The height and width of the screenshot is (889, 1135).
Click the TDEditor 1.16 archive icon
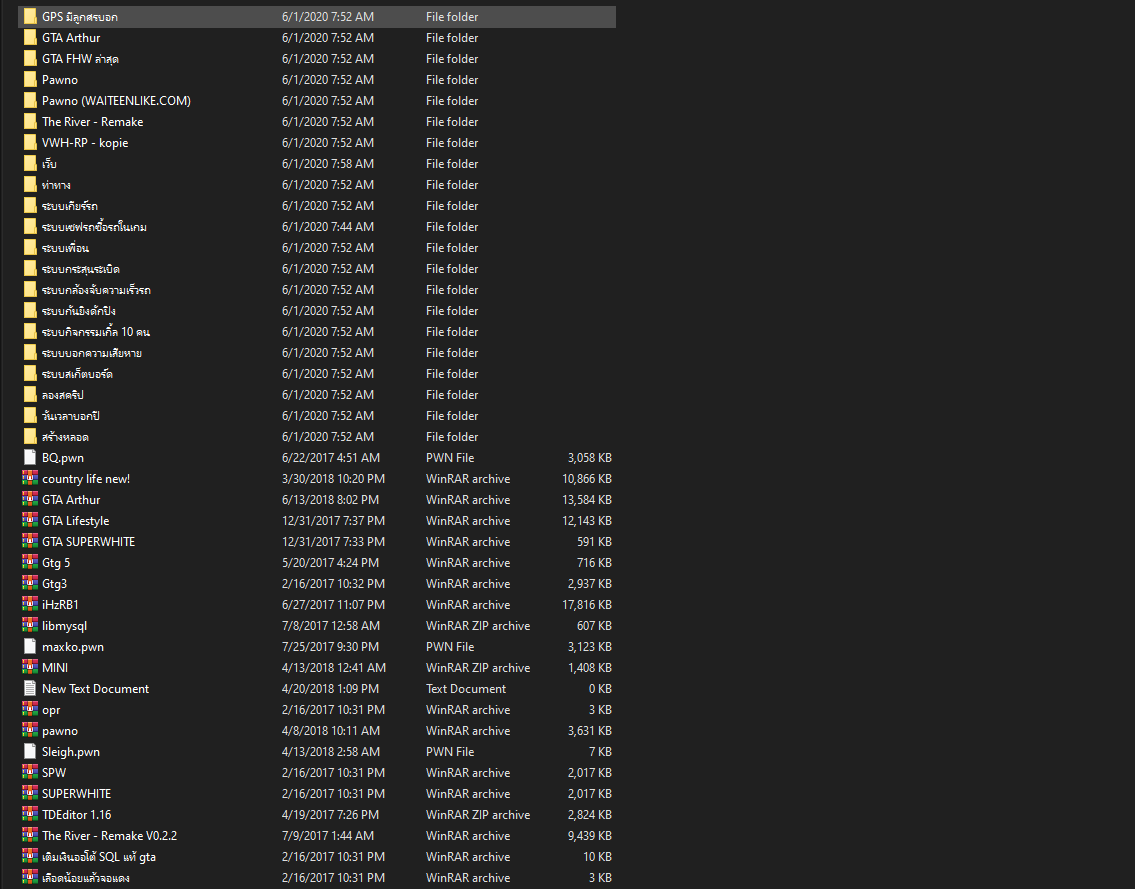30,814
